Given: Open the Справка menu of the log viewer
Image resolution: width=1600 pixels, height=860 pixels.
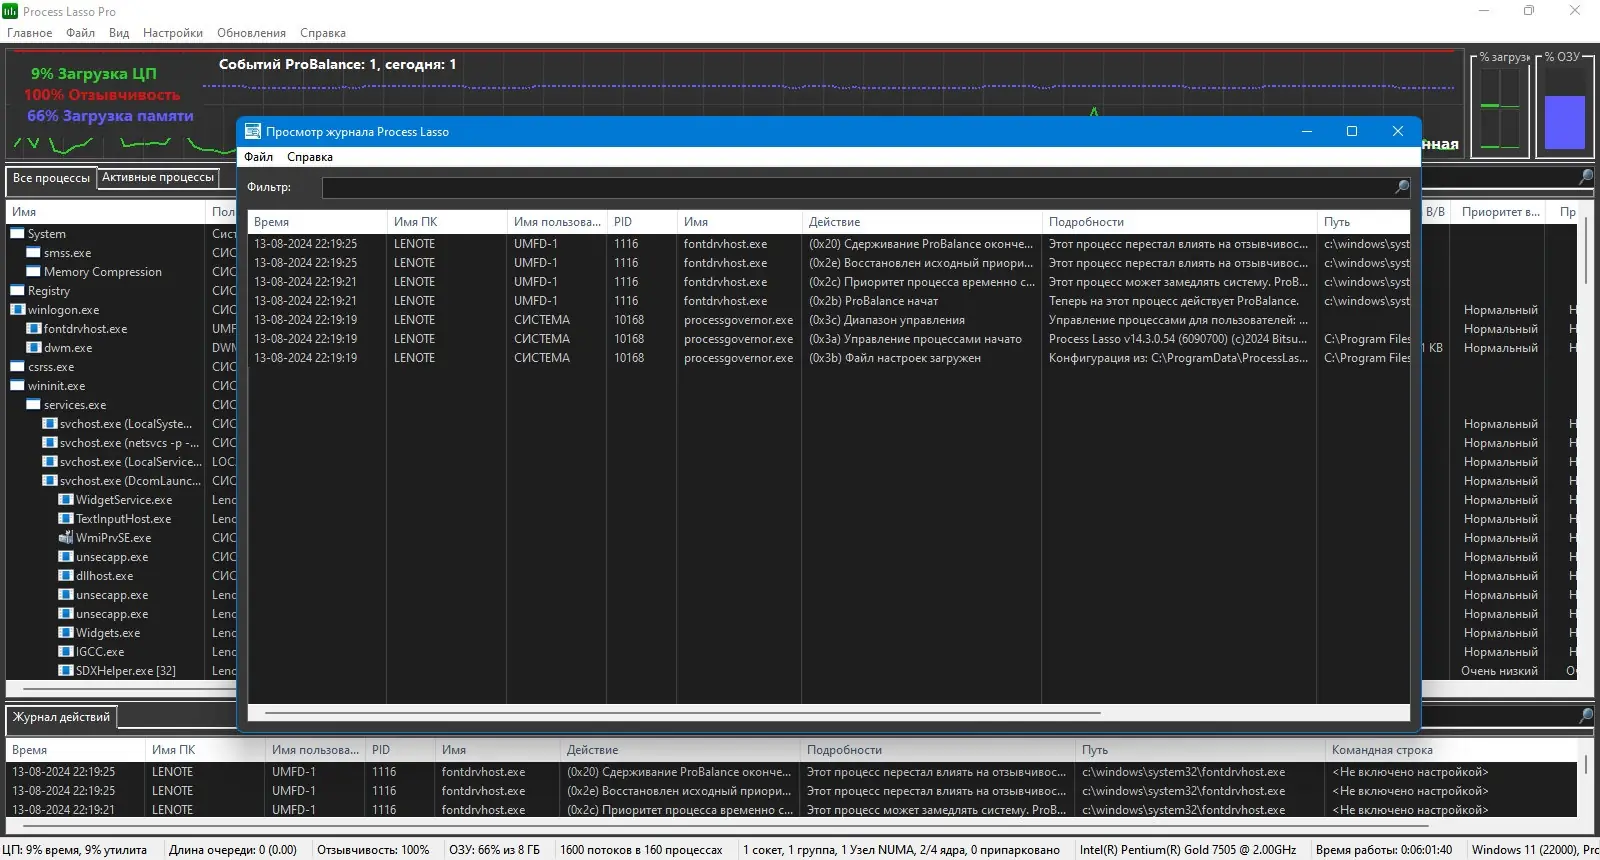Looking at the screenshot, I should (310, 157).
